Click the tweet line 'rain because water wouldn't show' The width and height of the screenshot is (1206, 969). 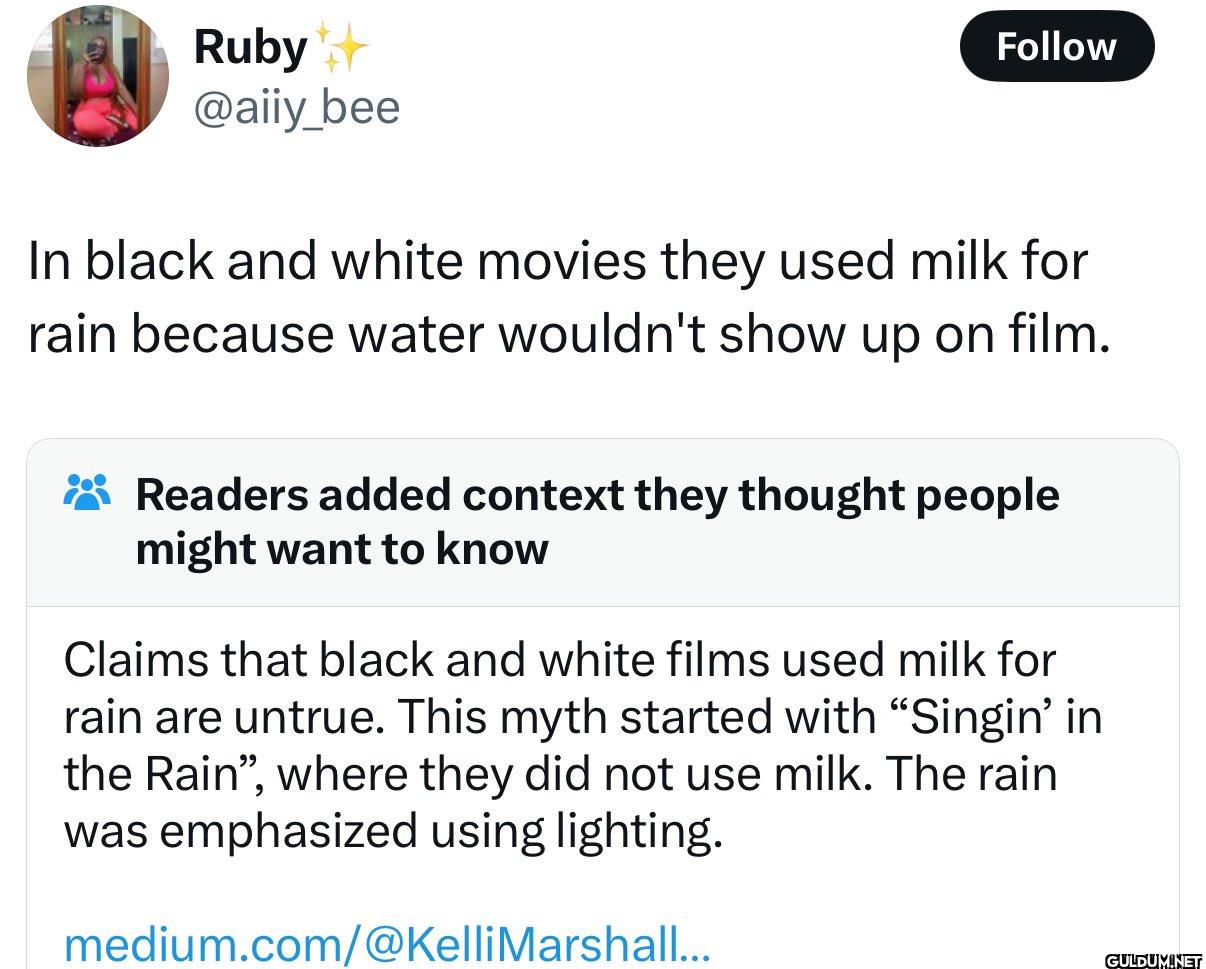coord(568,335)
